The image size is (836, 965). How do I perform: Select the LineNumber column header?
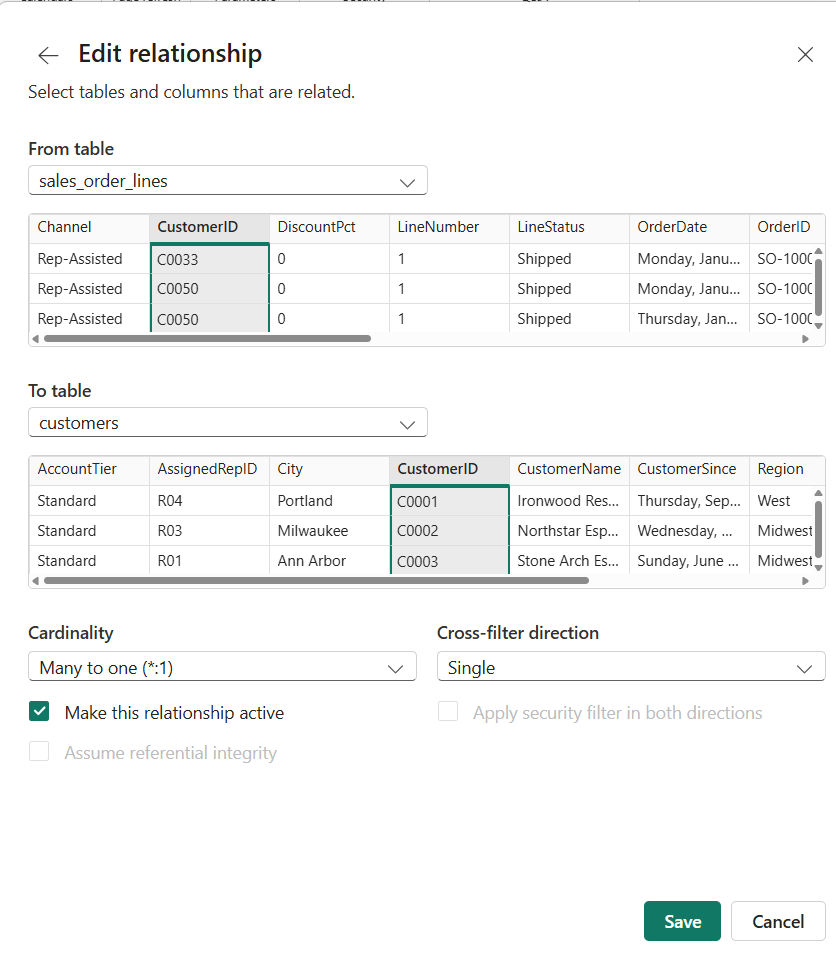pyautogui.click(x=449, y=227)
